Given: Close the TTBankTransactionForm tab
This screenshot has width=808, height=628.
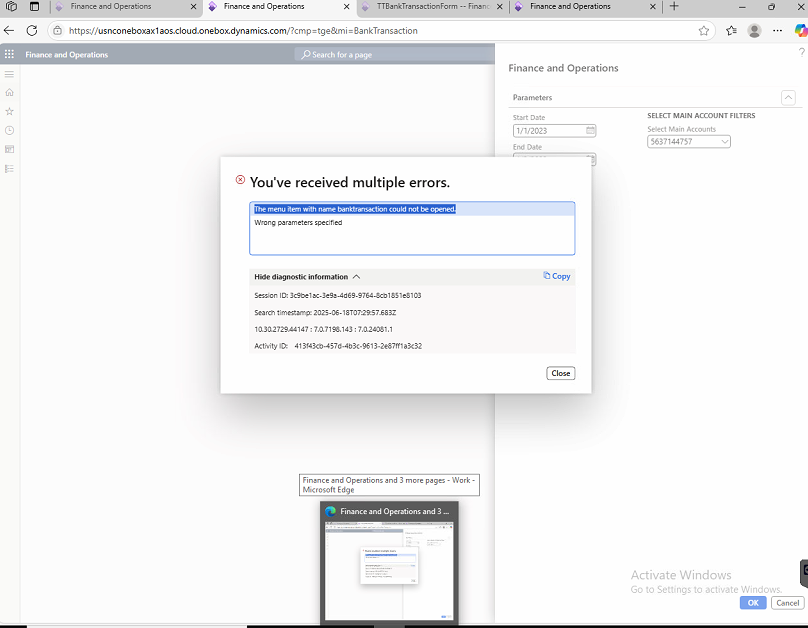Looking at the screenshot, I should [499, 7].
